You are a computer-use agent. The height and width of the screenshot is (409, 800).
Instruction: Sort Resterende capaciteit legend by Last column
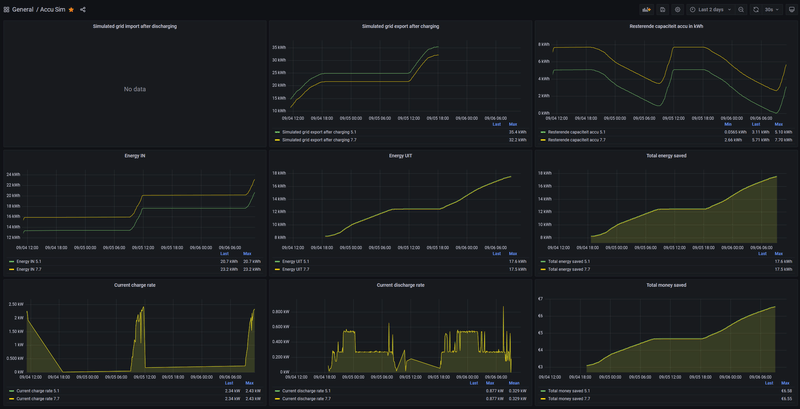click(756, 124)
